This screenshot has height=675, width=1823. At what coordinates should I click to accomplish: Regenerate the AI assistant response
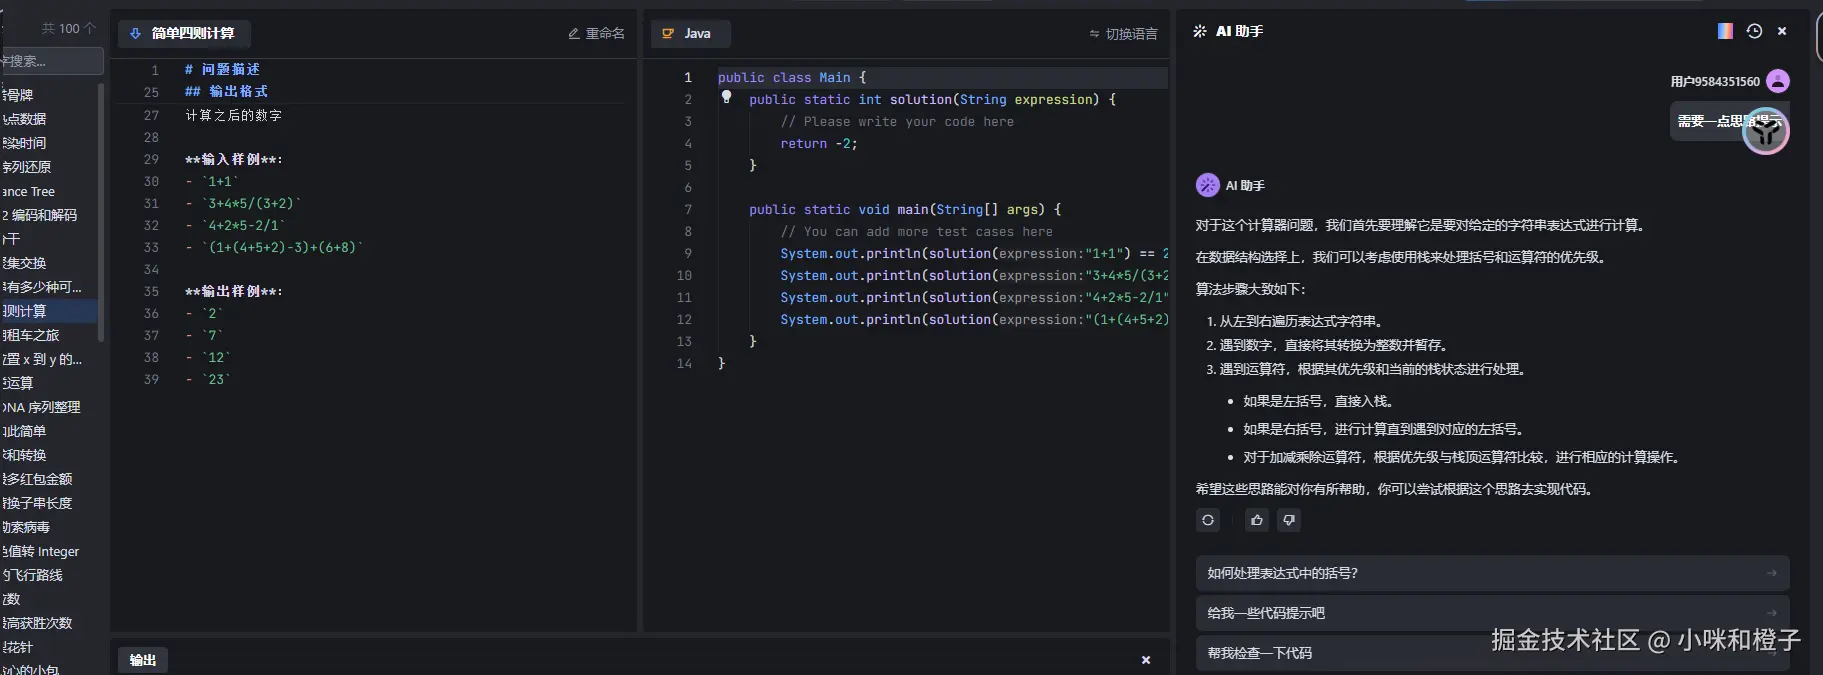coord(1208,520)
